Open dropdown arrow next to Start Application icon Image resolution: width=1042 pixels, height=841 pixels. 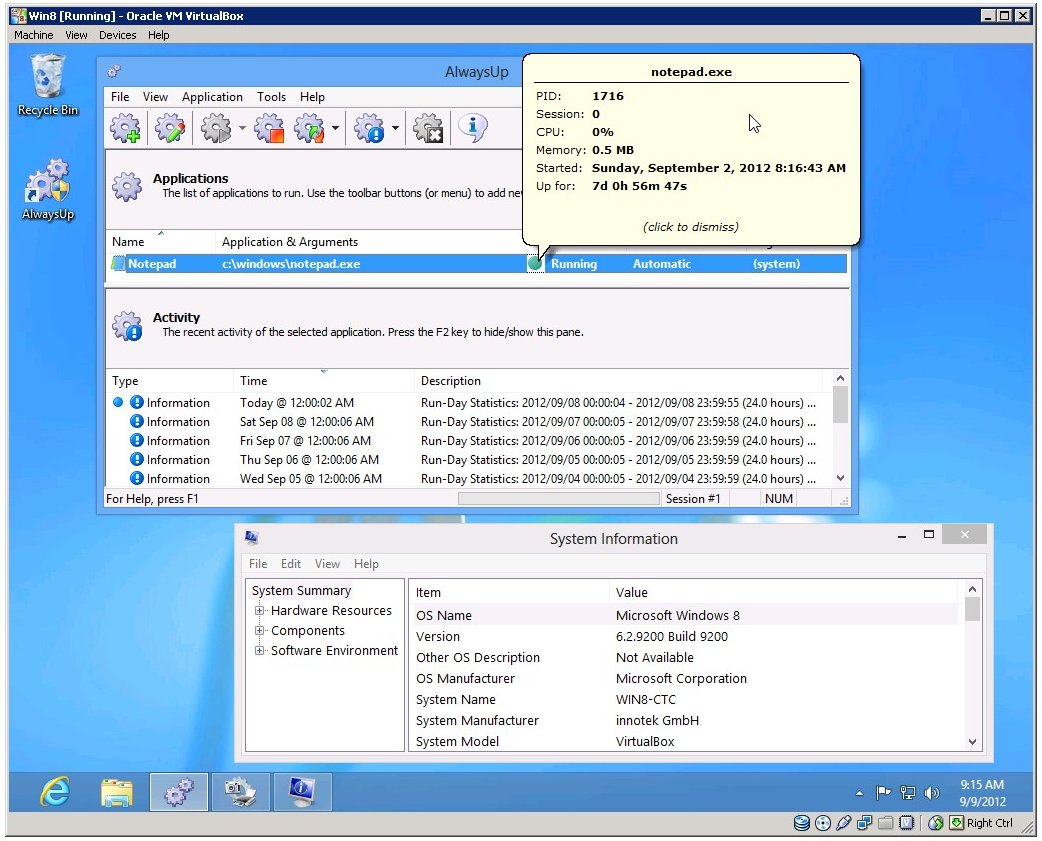click(x=242, y=128)
